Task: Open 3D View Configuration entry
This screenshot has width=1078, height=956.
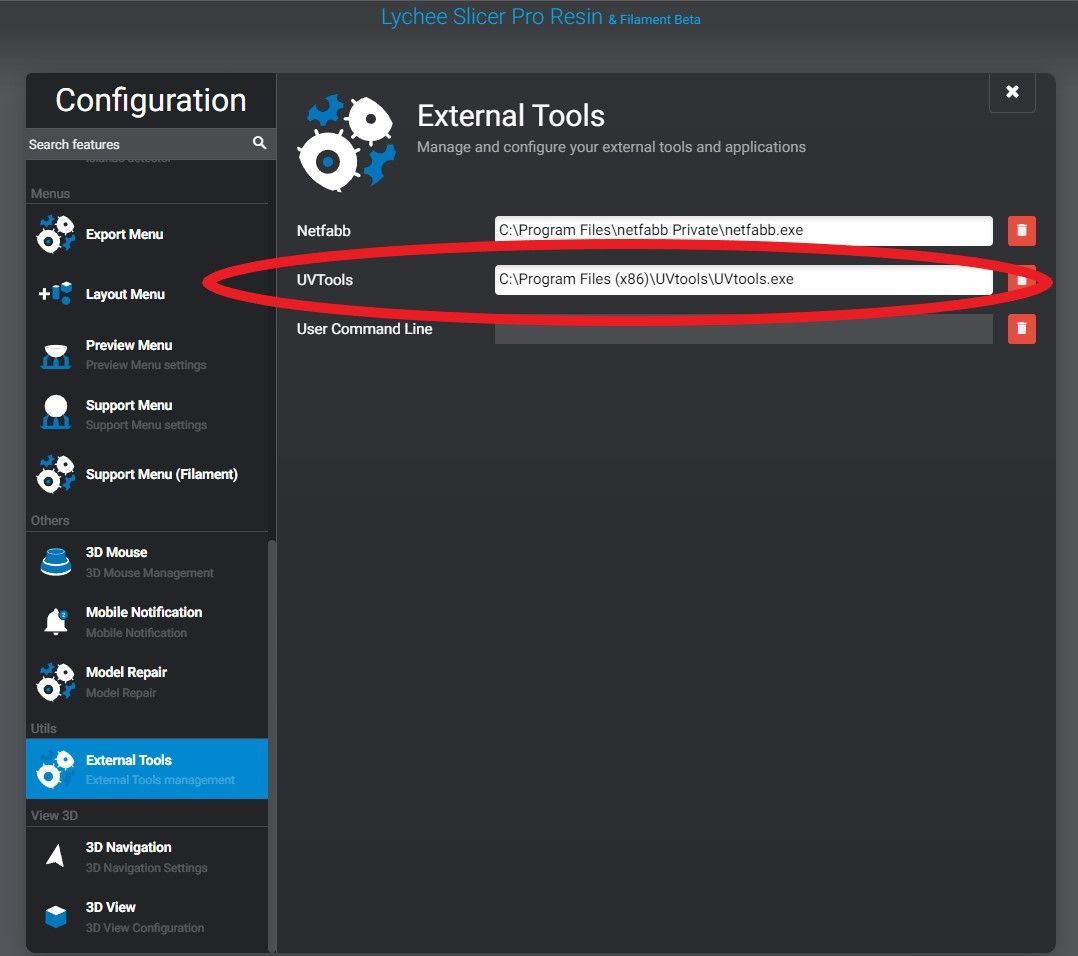Action: [147, 916]
